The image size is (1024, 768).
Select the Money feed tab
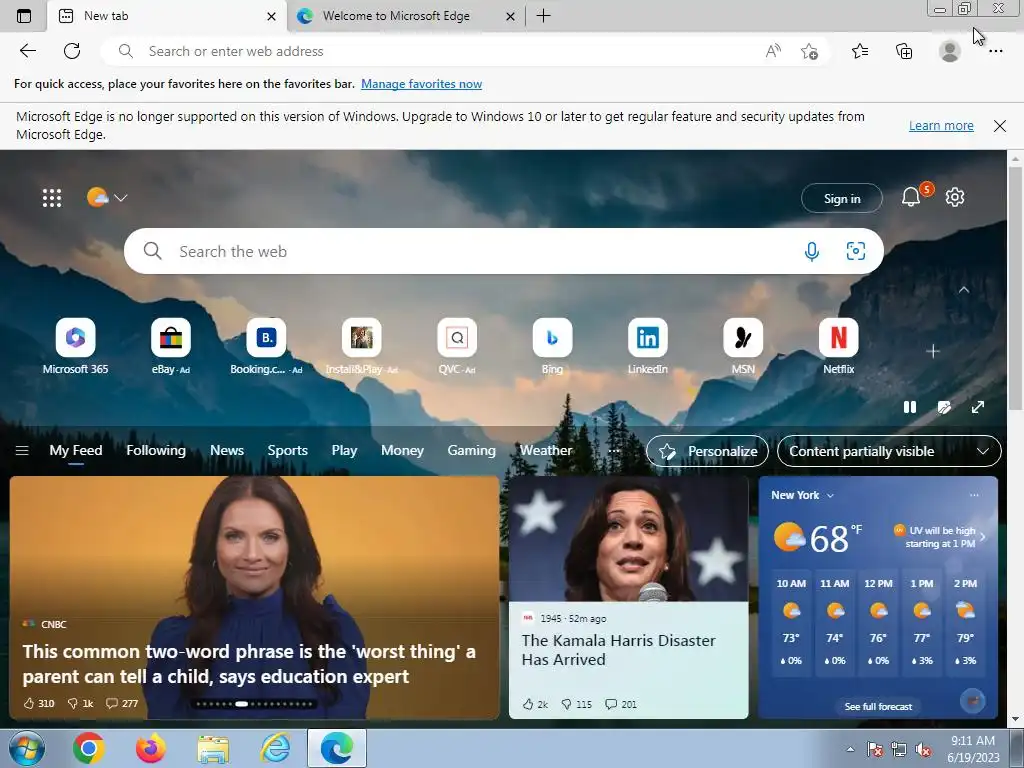point(402,451)
